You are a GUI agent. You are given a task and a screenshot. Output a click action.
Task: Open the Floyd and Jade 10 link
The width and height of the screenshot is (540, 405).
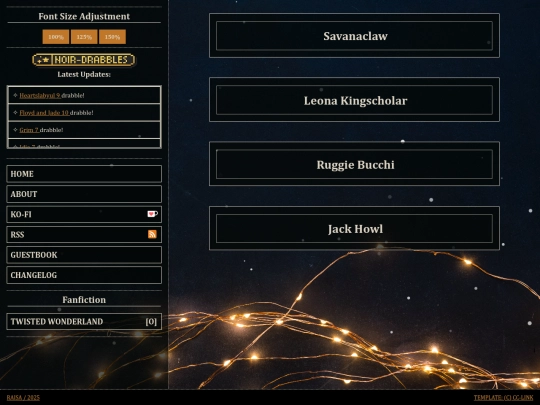coord(44,113)
